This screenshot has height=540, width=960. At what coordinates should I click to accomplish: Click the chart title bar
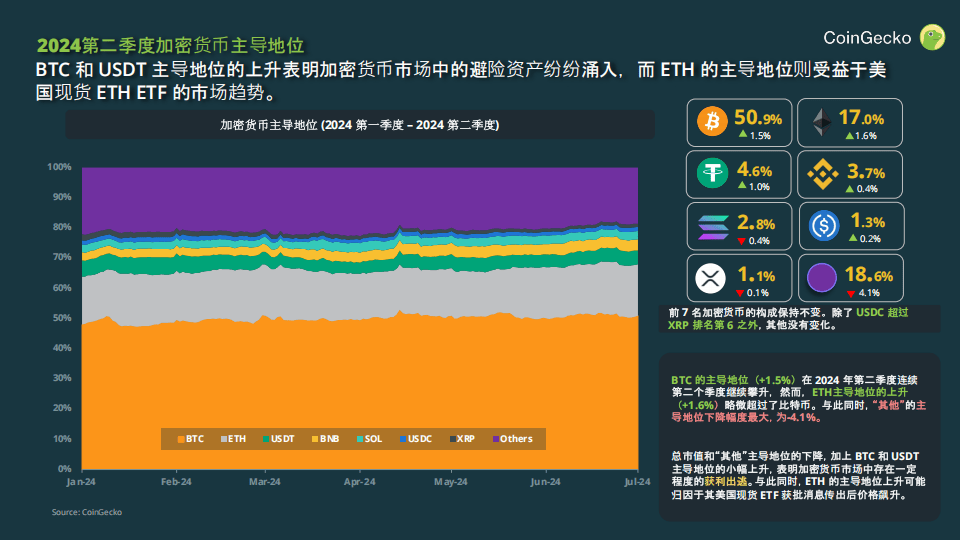(360, 125)
